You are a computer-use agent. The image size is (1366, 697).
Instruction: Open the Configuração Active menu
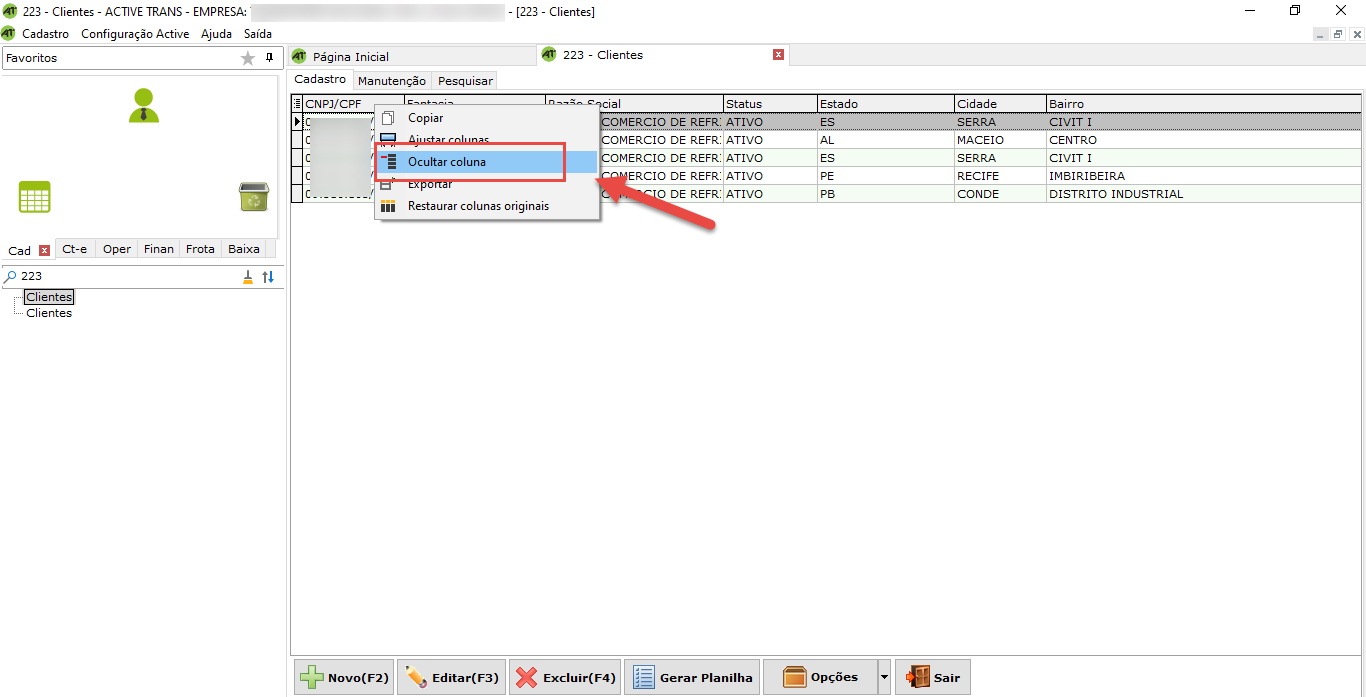pos(135,34)
